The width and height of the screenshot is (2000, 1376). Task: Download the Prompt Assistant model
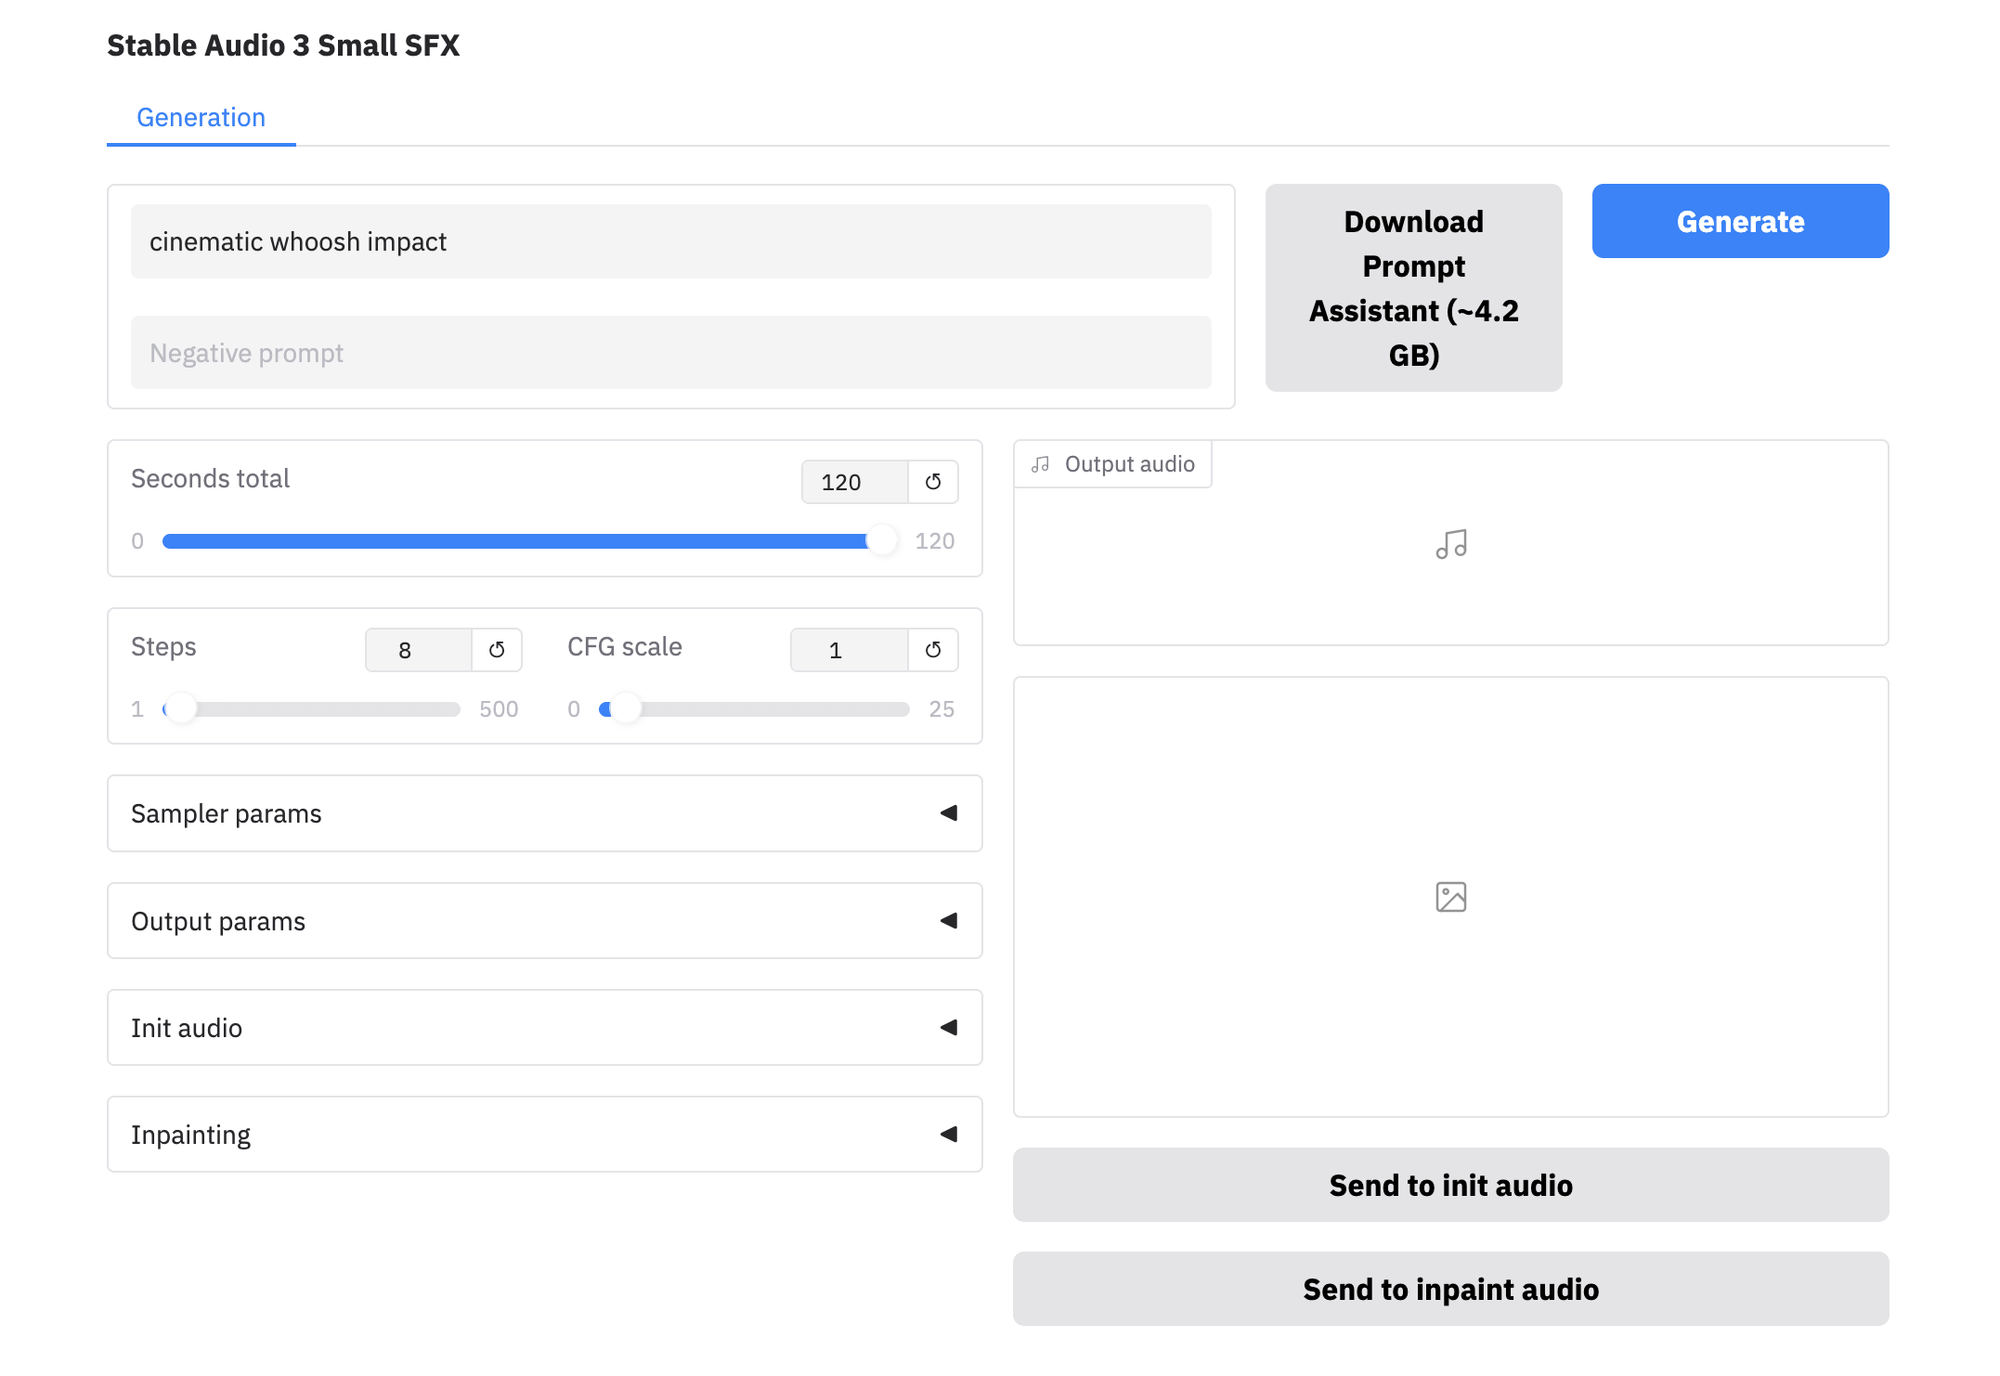click(x=1413, y=288)
